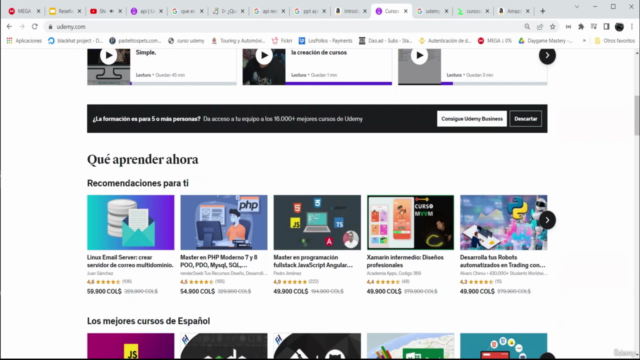640x360 pixels.
Task: Open the Robots de Trading course thumbnail
Action: (504, 222)
